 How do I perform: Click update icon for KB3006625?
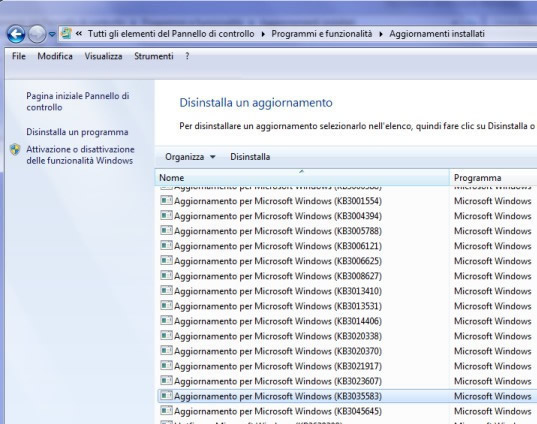(166, 260)
